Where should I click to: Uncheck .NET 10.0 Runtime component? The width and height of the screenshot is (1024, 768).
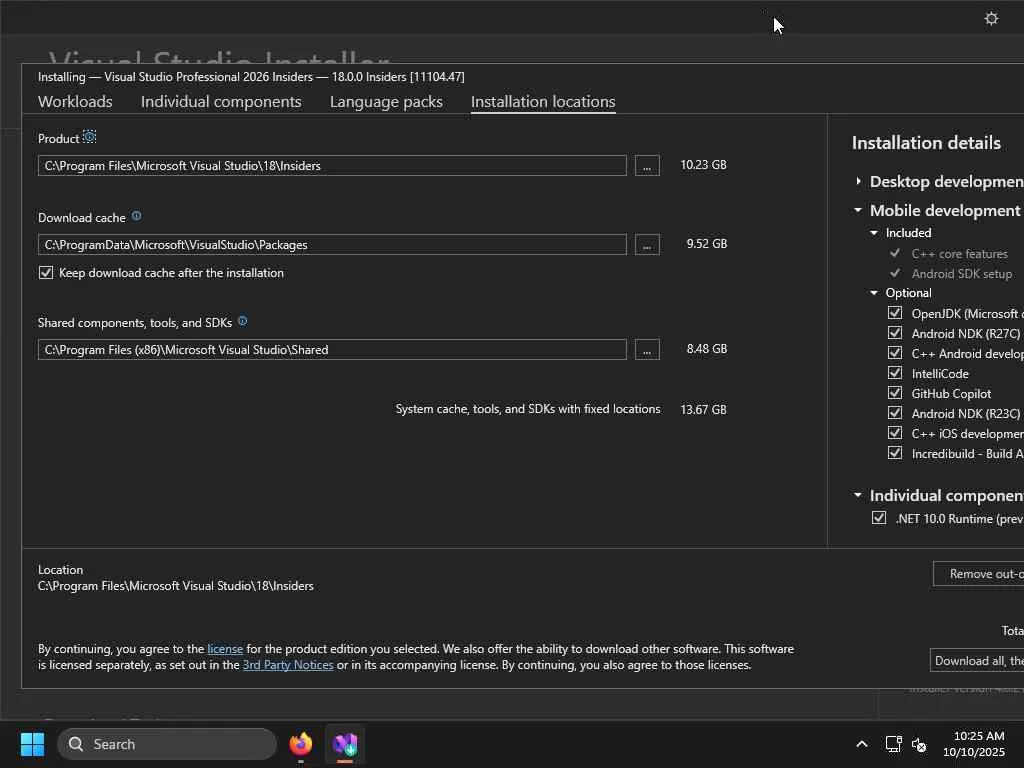879,518
